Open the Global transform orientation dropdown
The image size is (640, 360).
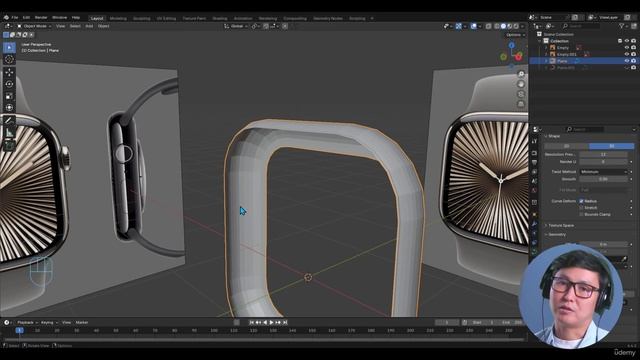pyautogui.click(x=236, y=26)
